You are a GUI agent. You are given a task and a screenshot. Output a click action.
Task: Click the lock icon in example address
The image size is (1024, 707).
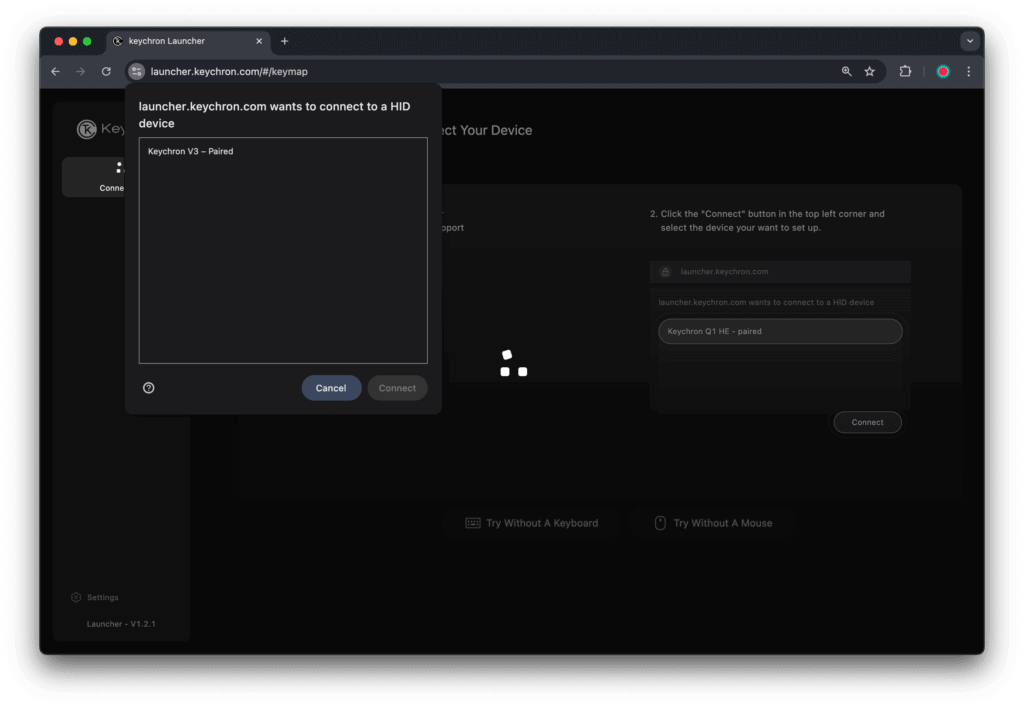pos(665,272)
